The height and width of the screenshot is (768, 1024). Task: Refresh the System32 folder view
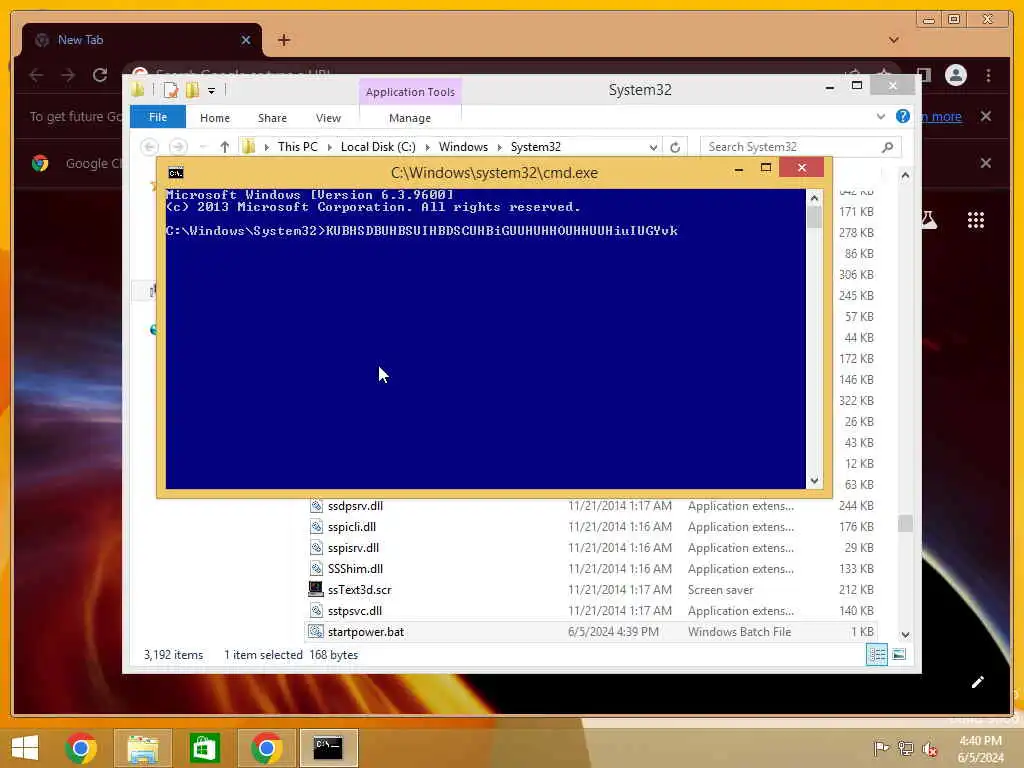click(675, 147)
